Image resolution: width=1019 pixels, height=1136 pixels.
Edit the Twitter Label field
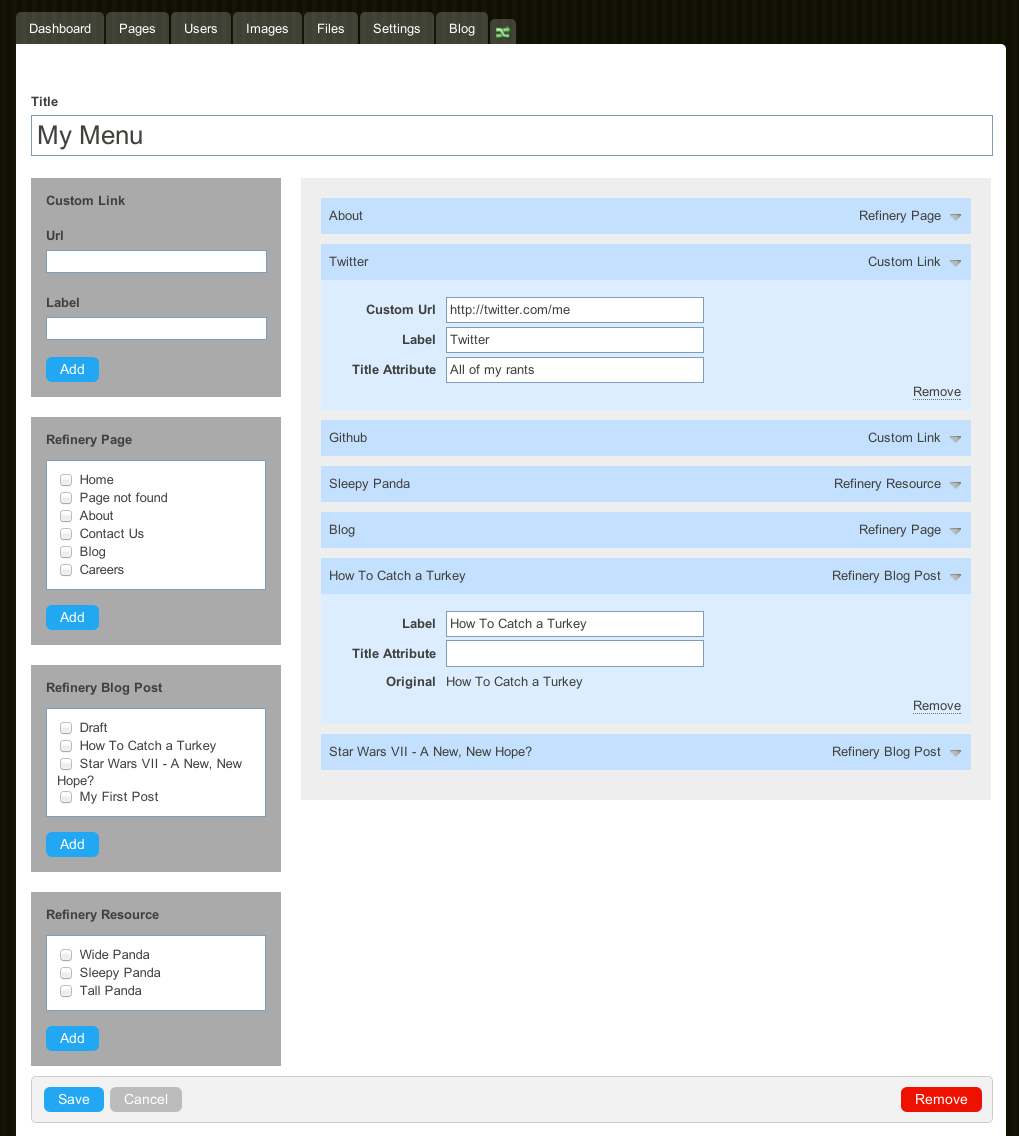pyautogui.click(x=574, y=340)
